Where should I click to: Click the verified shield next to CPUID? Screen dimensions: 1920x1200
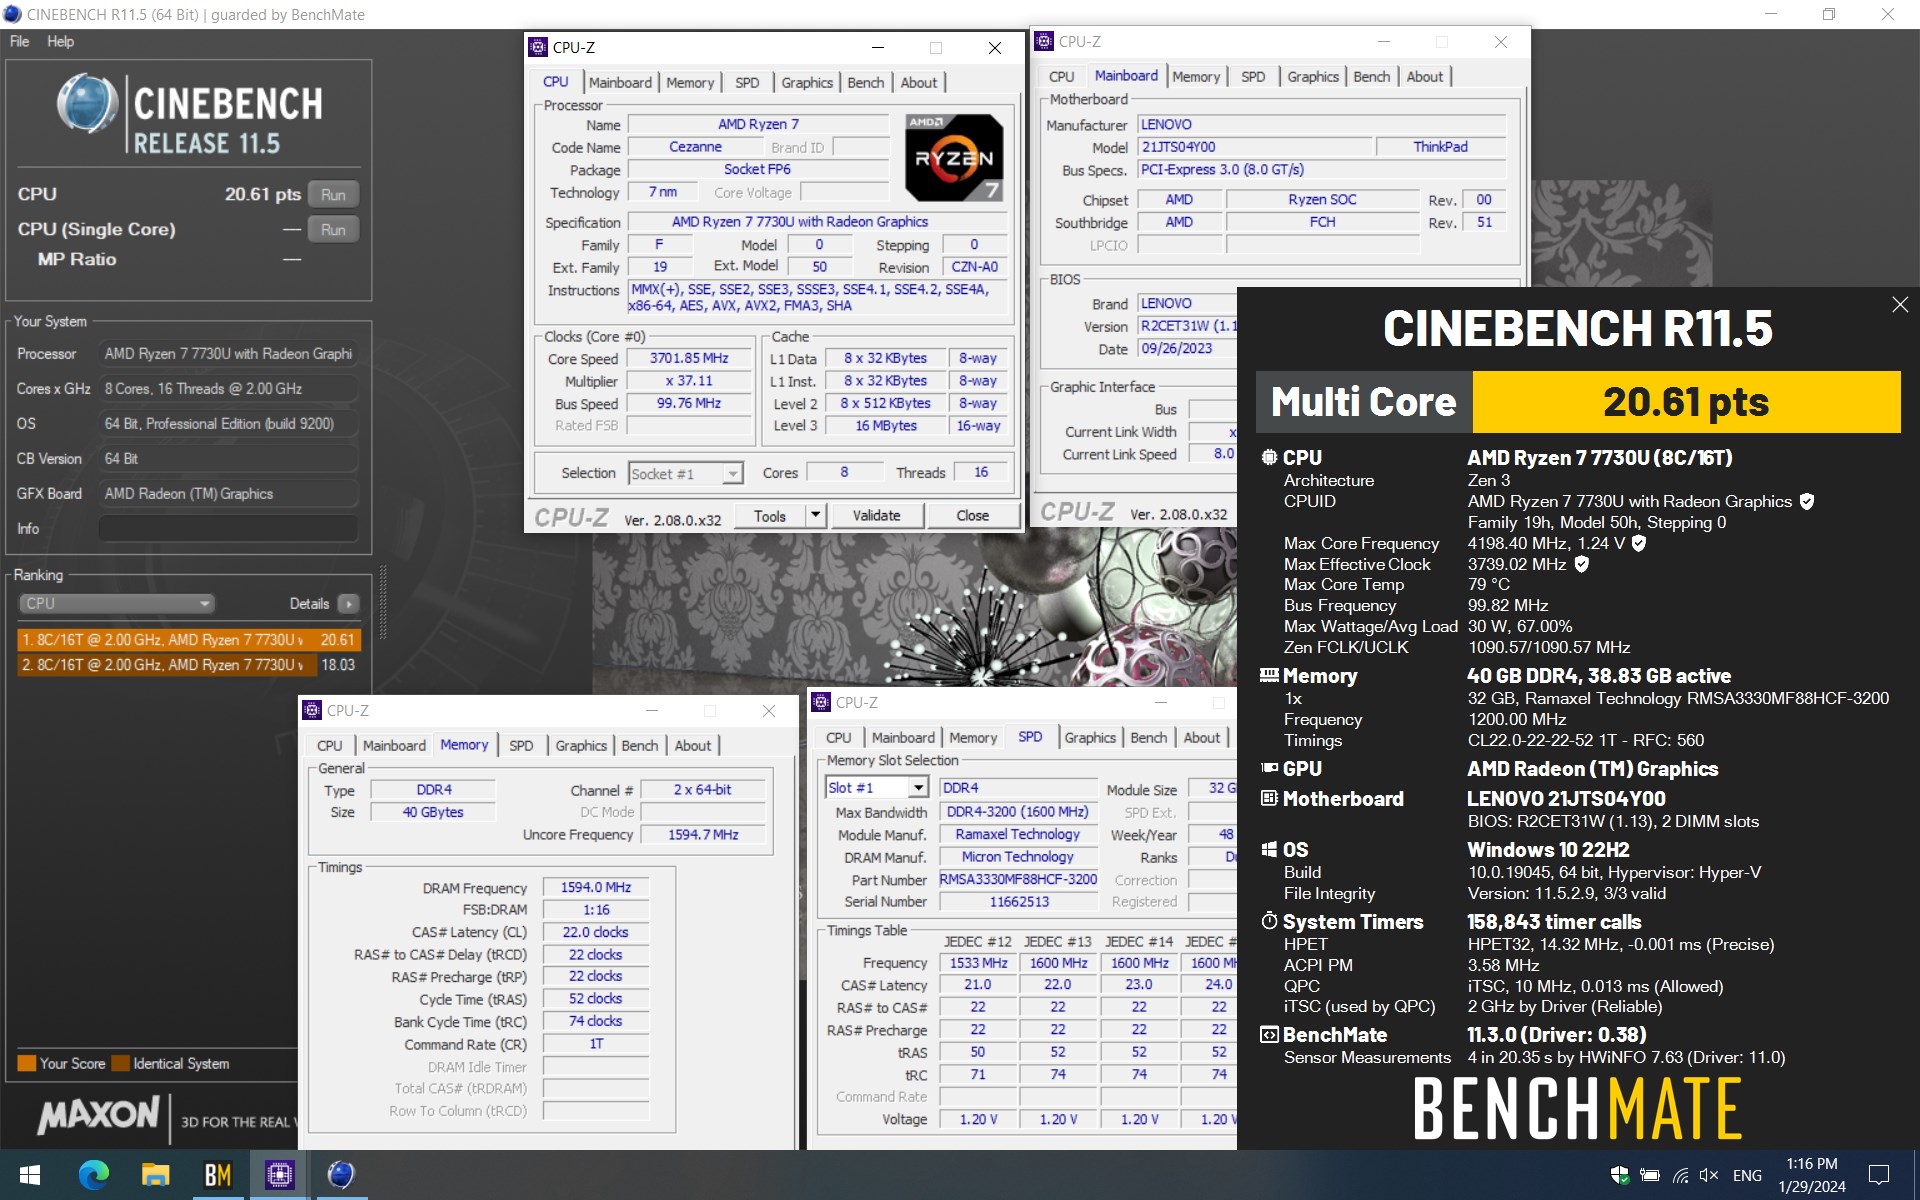[x=1806, y=502]
